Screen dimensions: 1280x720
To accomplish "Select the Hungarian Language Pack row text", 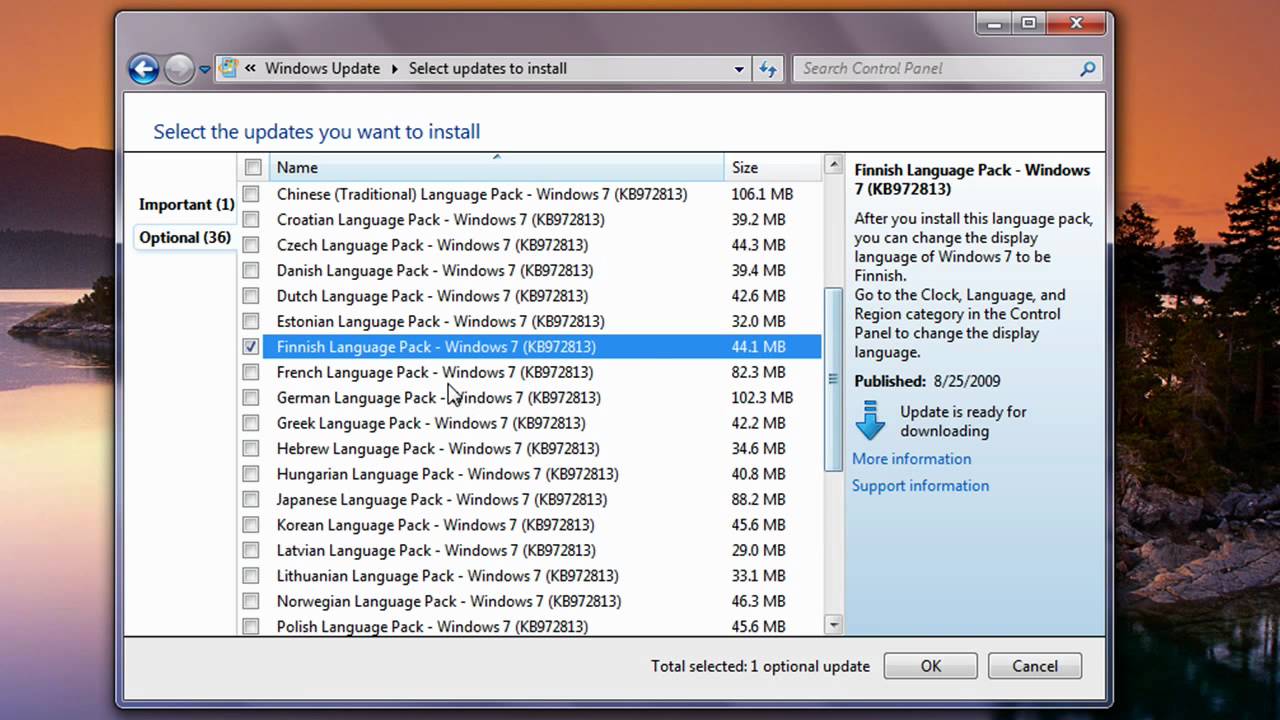I will point(447,474).
